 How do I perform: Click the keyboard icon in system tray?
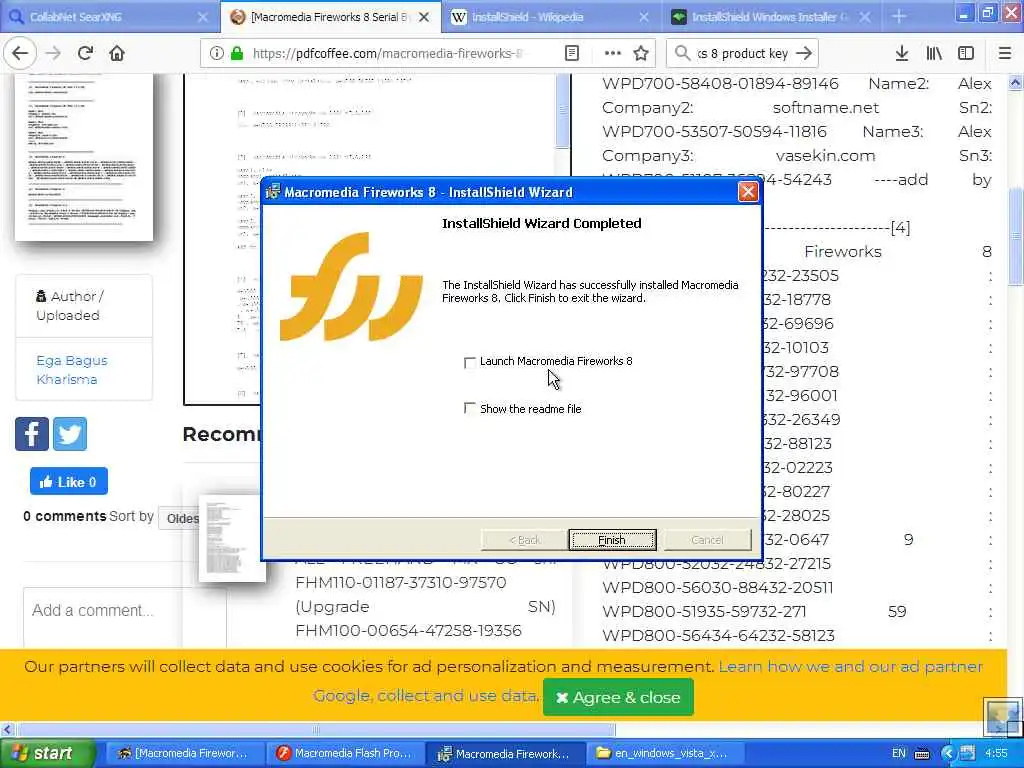point(922,754)
